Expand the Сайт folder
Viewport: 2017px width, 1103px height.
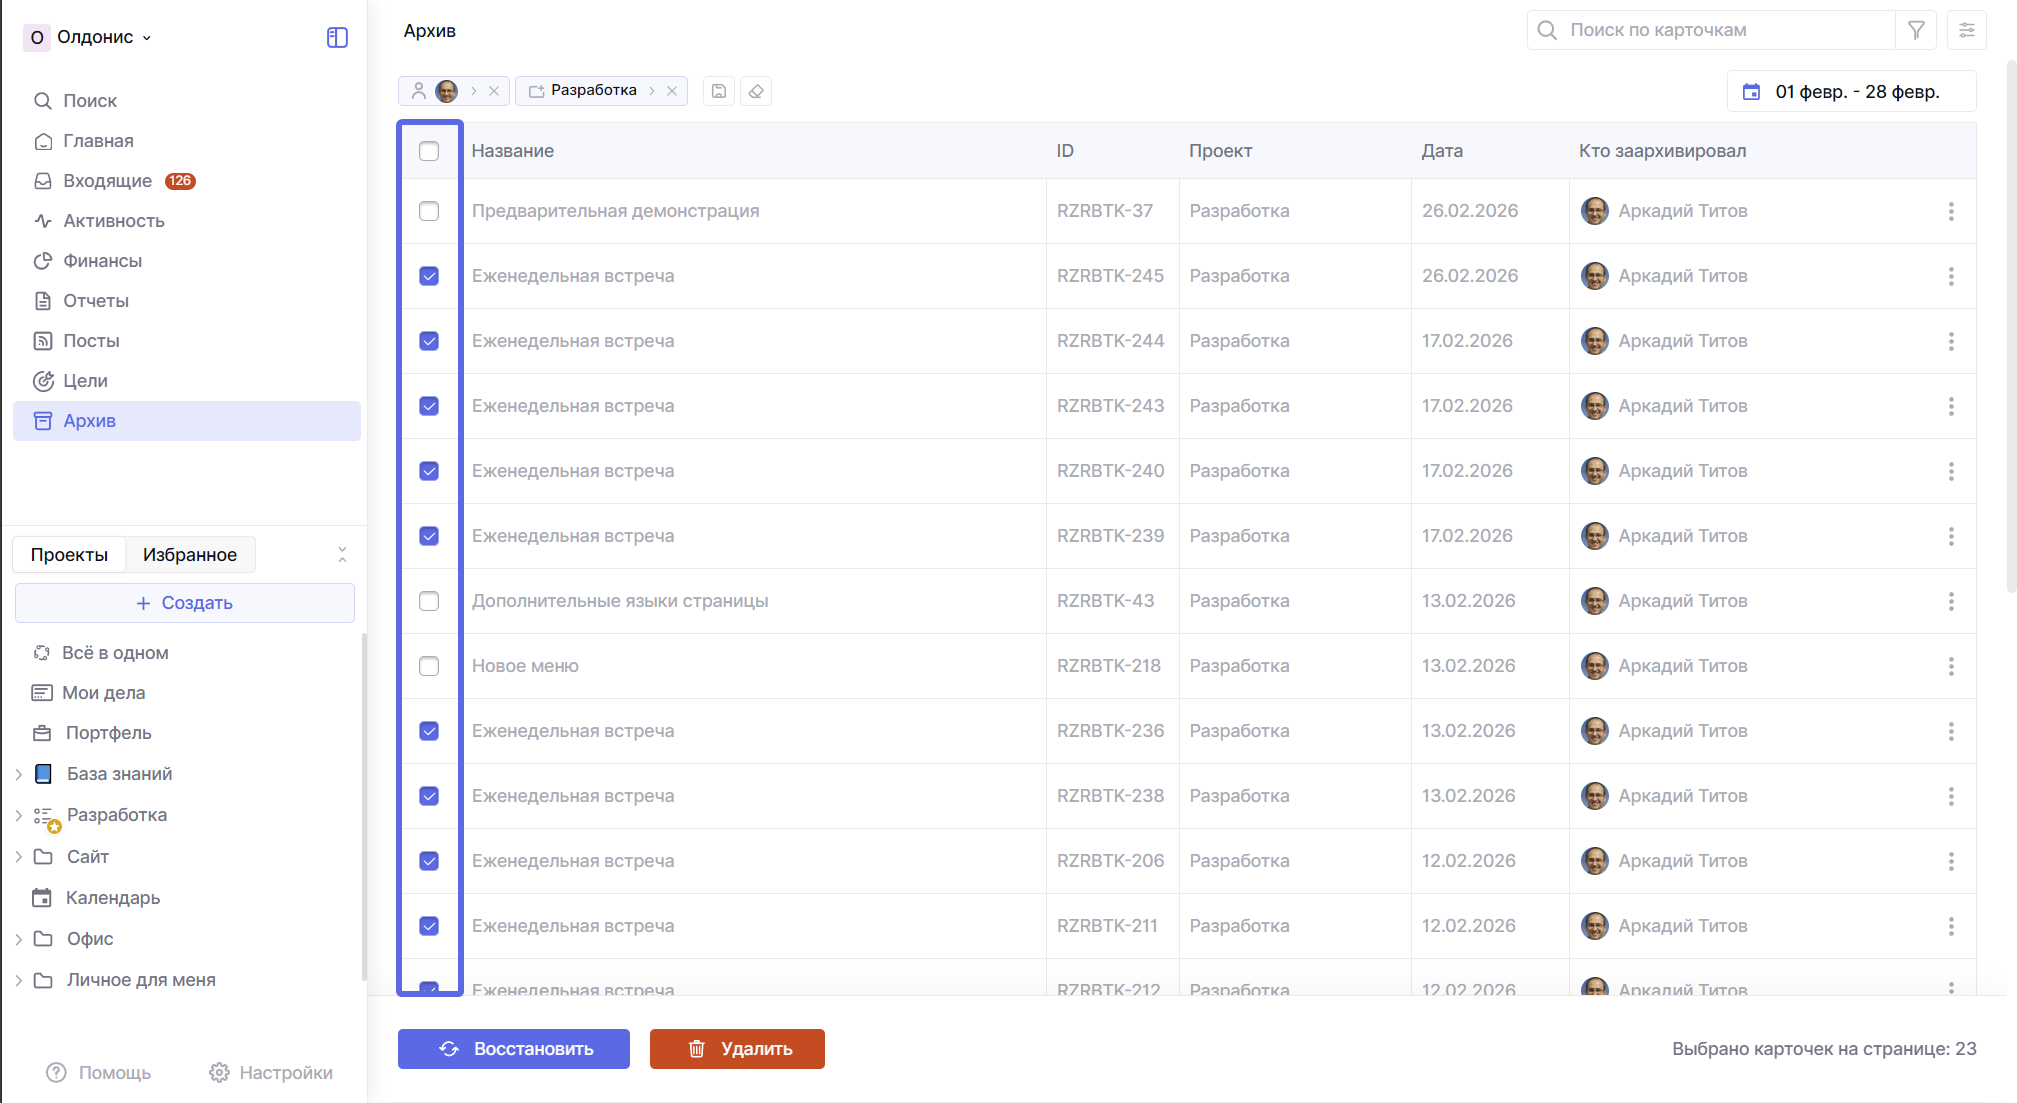click(19, 857)
